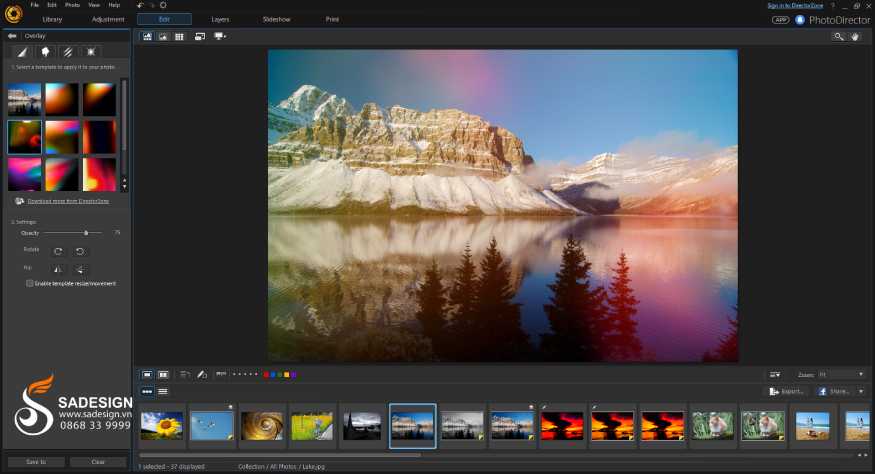
Task: Switch to viewer and browser mode
Action: (147, 36)
